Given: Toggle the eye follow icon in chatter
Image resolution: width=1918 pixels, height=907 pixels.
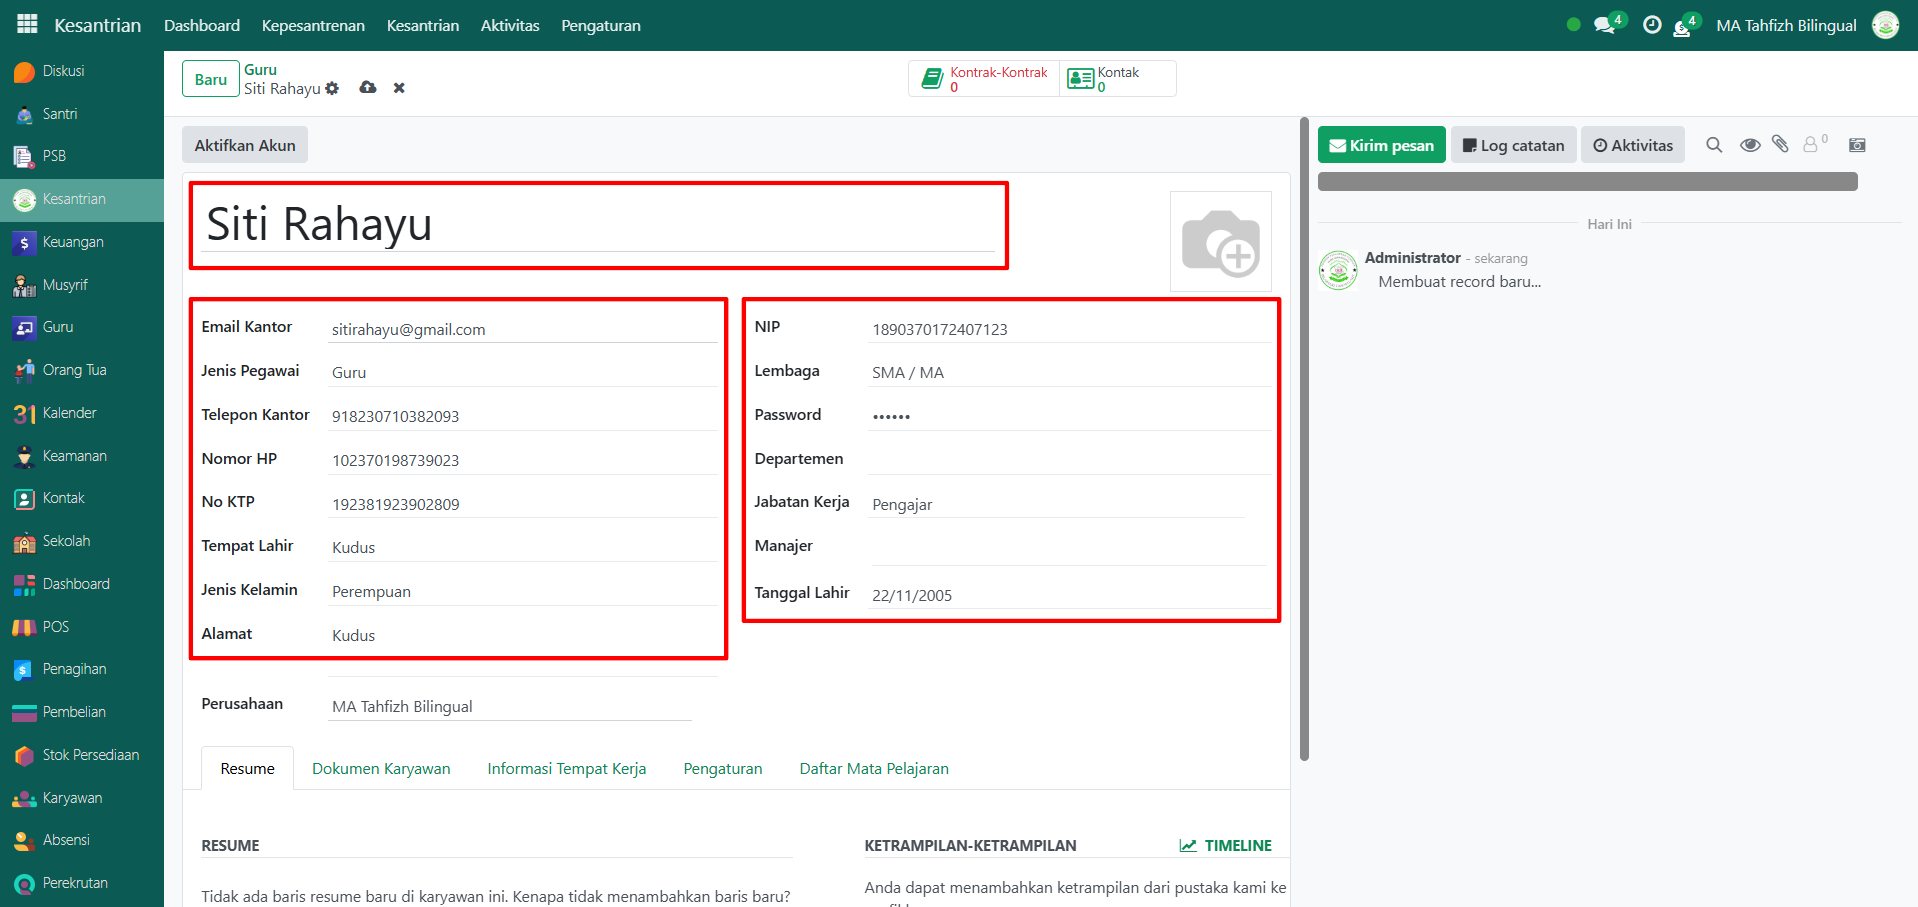Looking at the screenshot, I should (1749, 145).
